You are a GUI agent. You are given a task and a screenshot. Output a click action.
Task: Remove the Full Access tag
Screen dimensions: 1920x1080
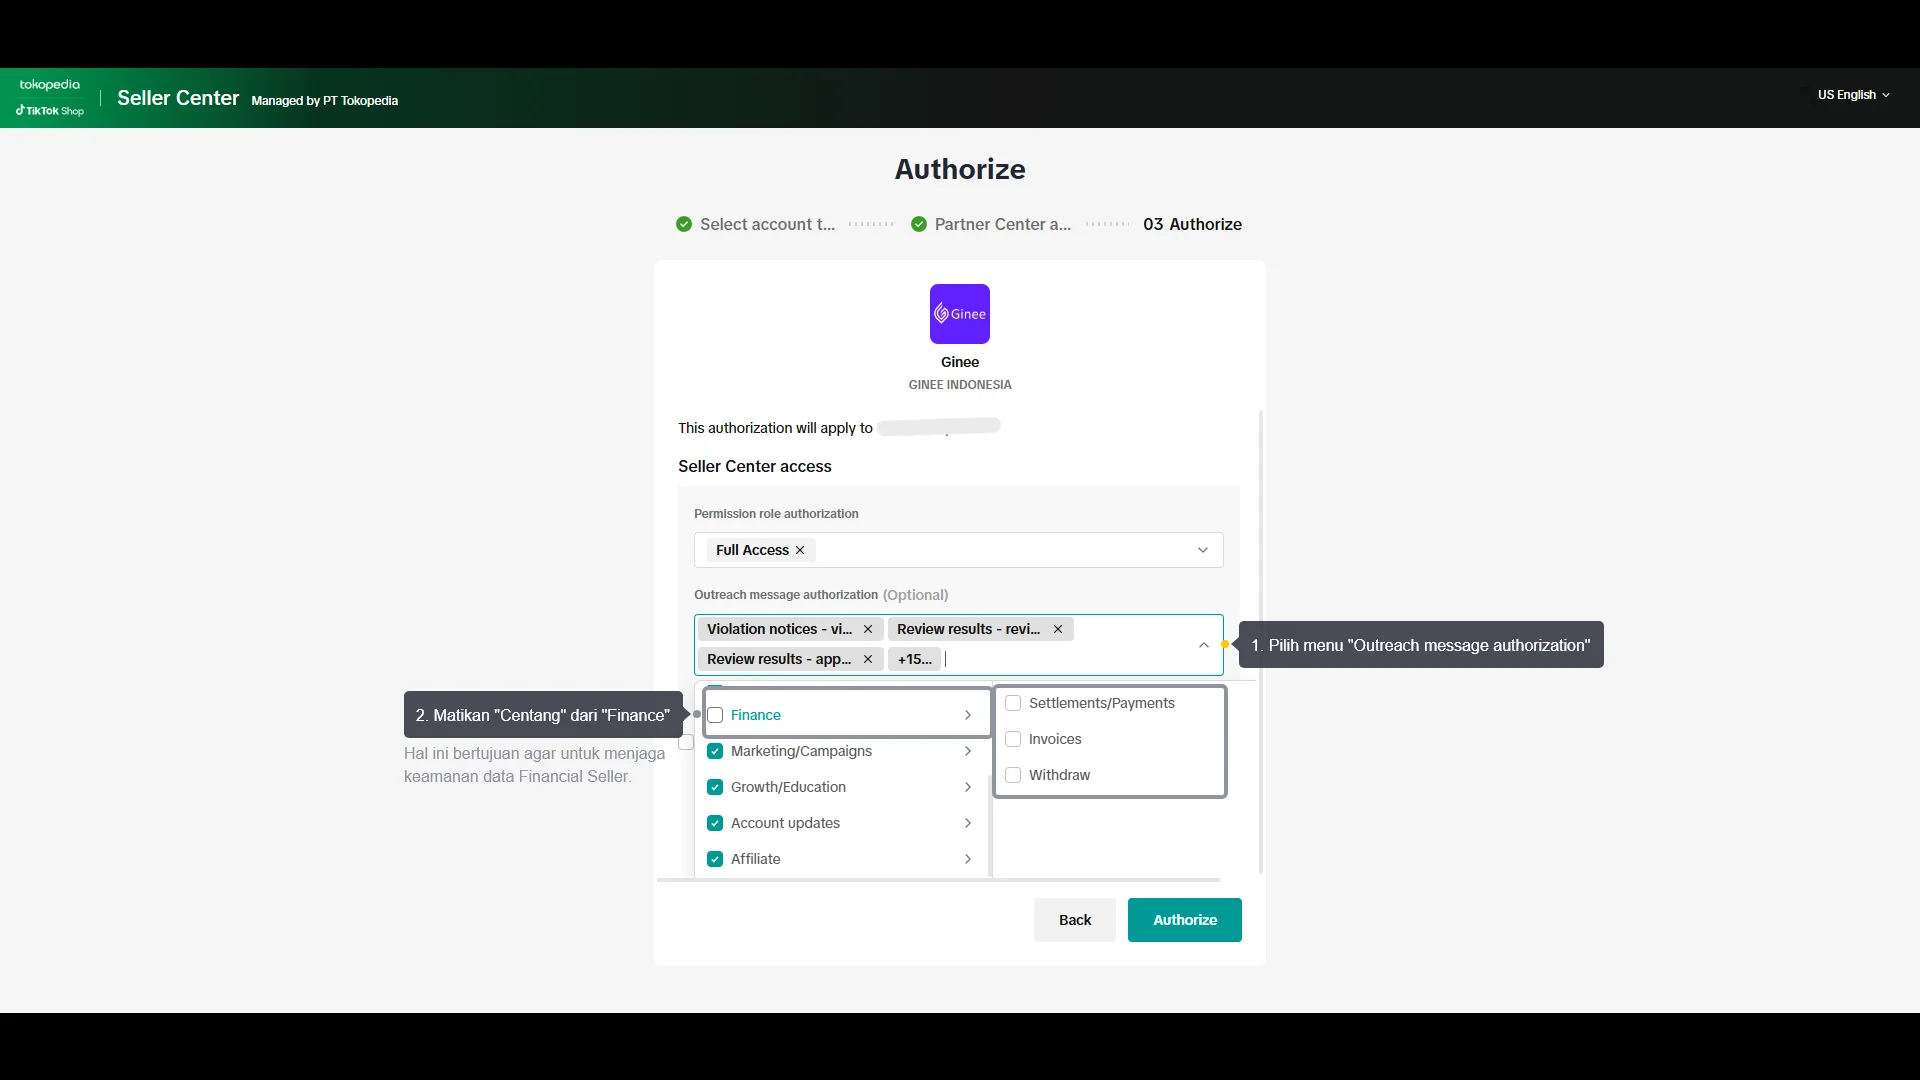(x=800, y=550)
